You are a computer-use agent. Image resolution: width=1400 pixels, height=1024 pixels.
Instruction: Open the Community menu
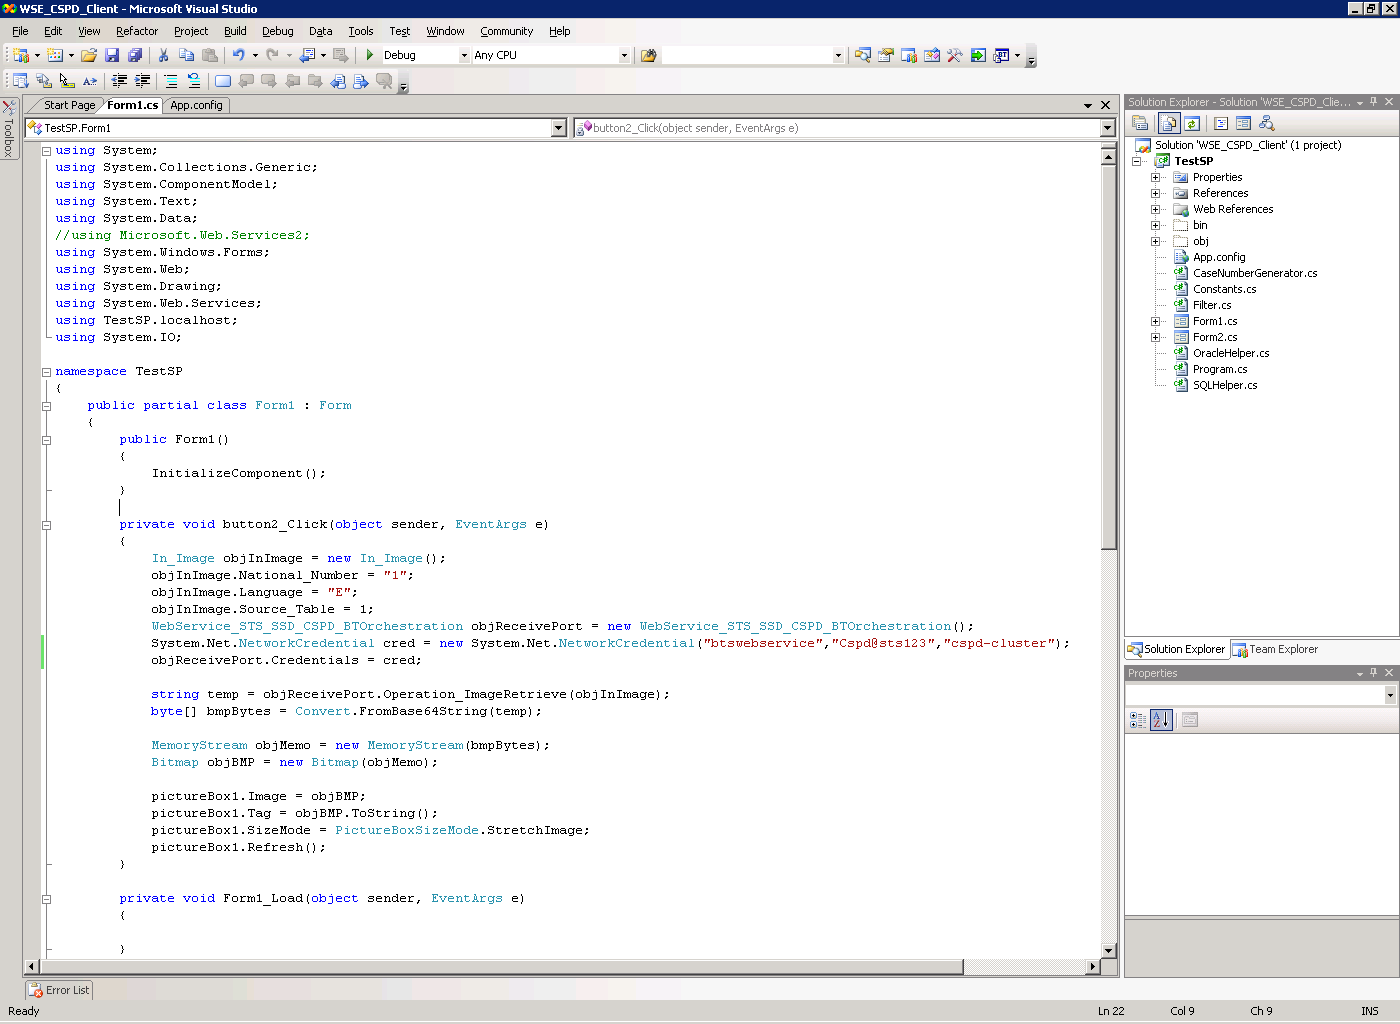(507, 31)
